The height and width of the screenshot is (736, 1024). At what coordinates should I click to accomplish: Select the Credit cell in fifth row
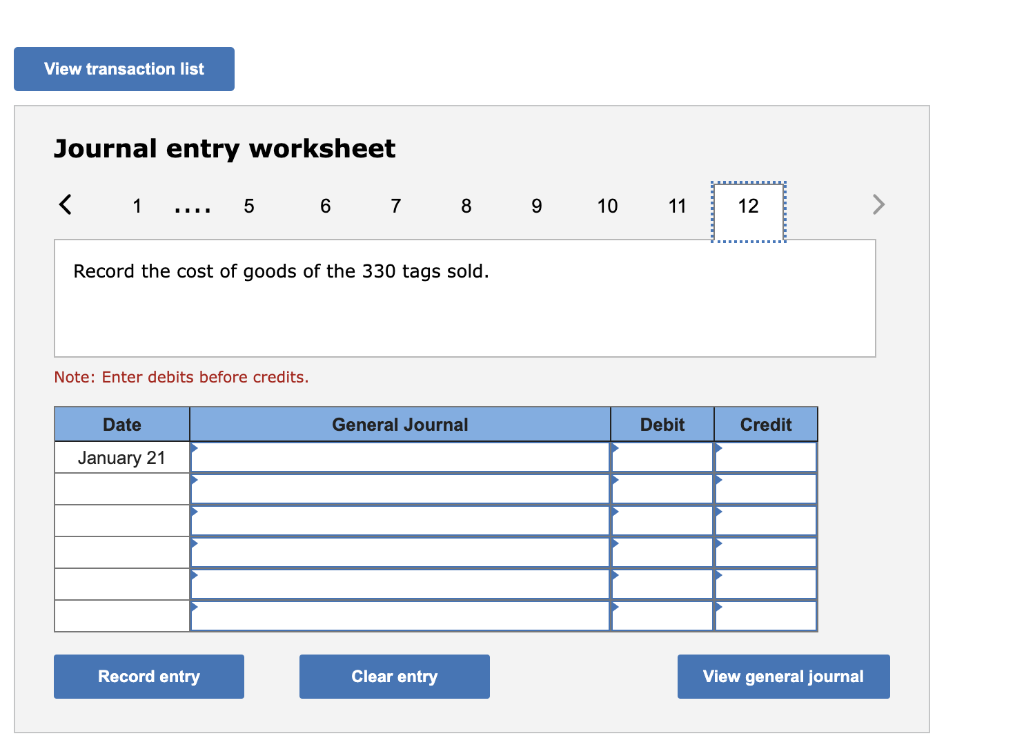765,584
